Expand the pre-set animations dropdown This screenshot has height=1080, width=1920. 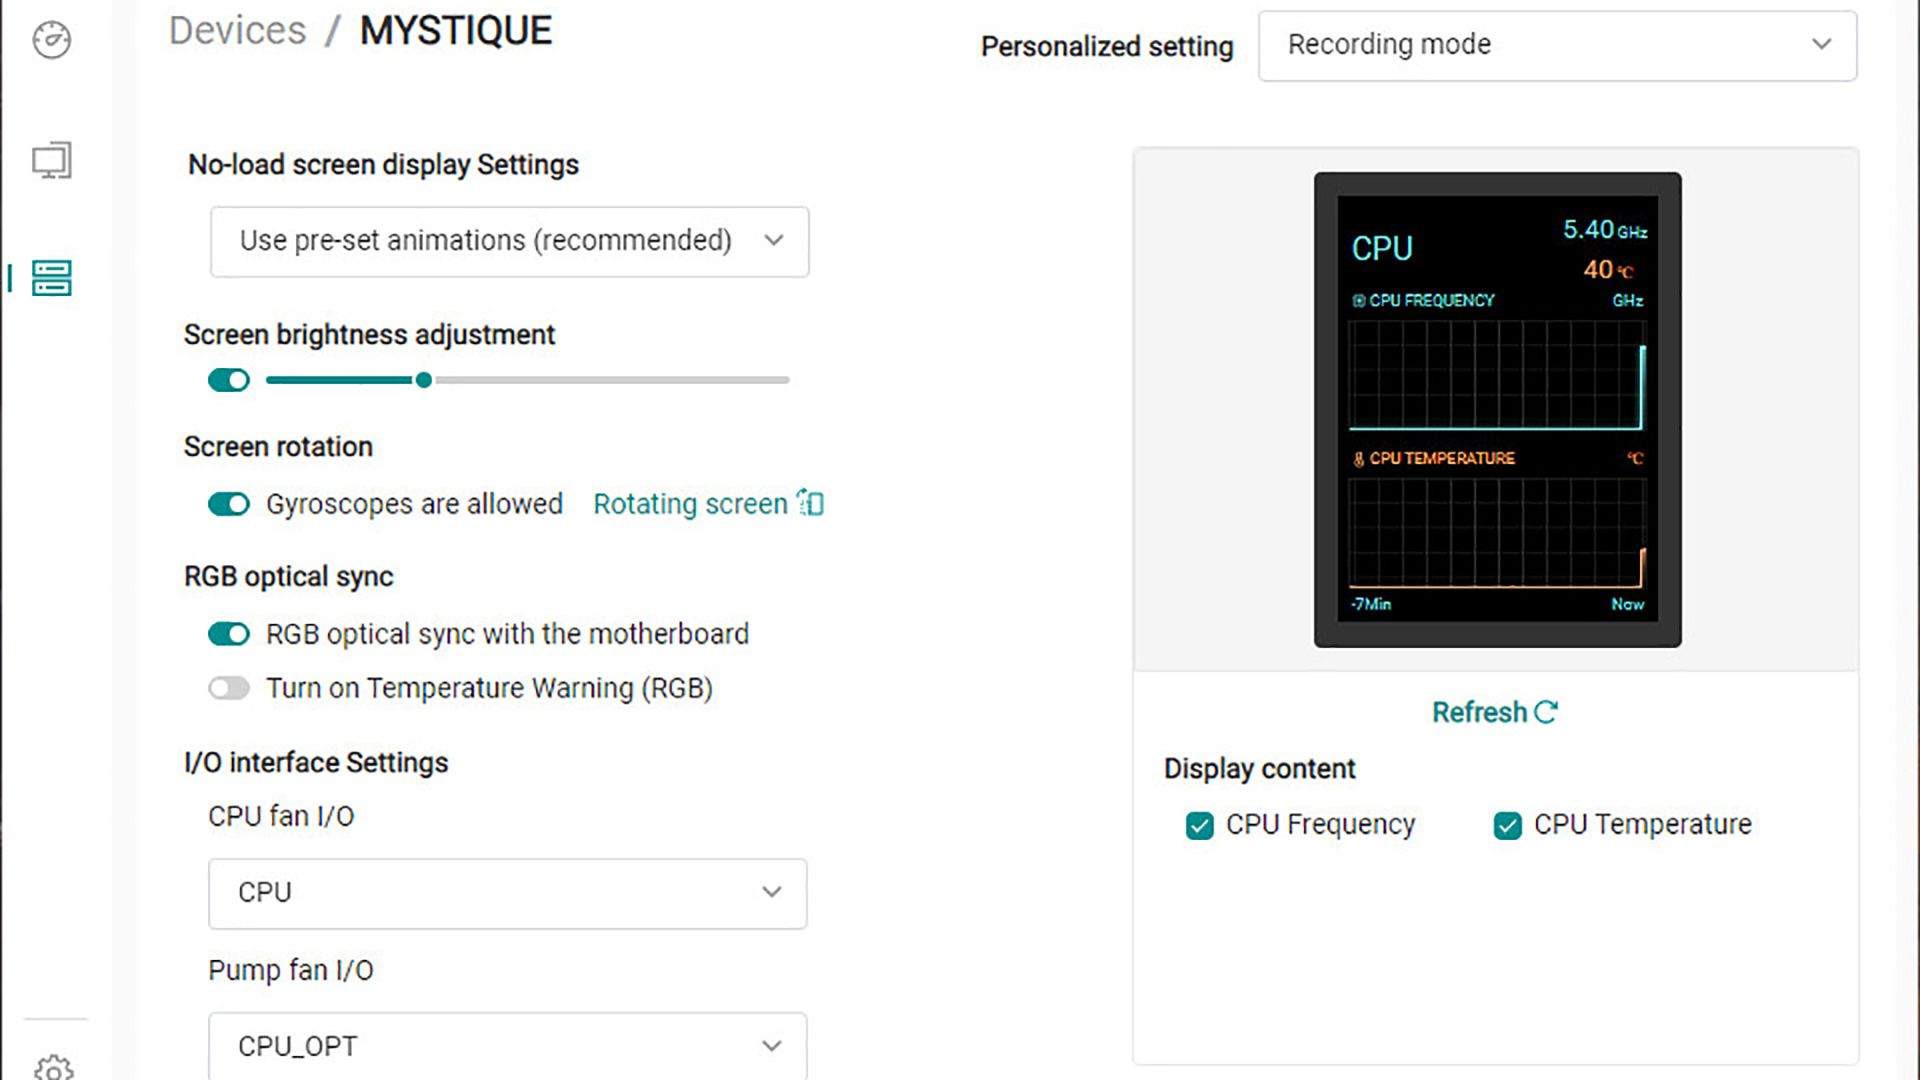click(509, 241)
